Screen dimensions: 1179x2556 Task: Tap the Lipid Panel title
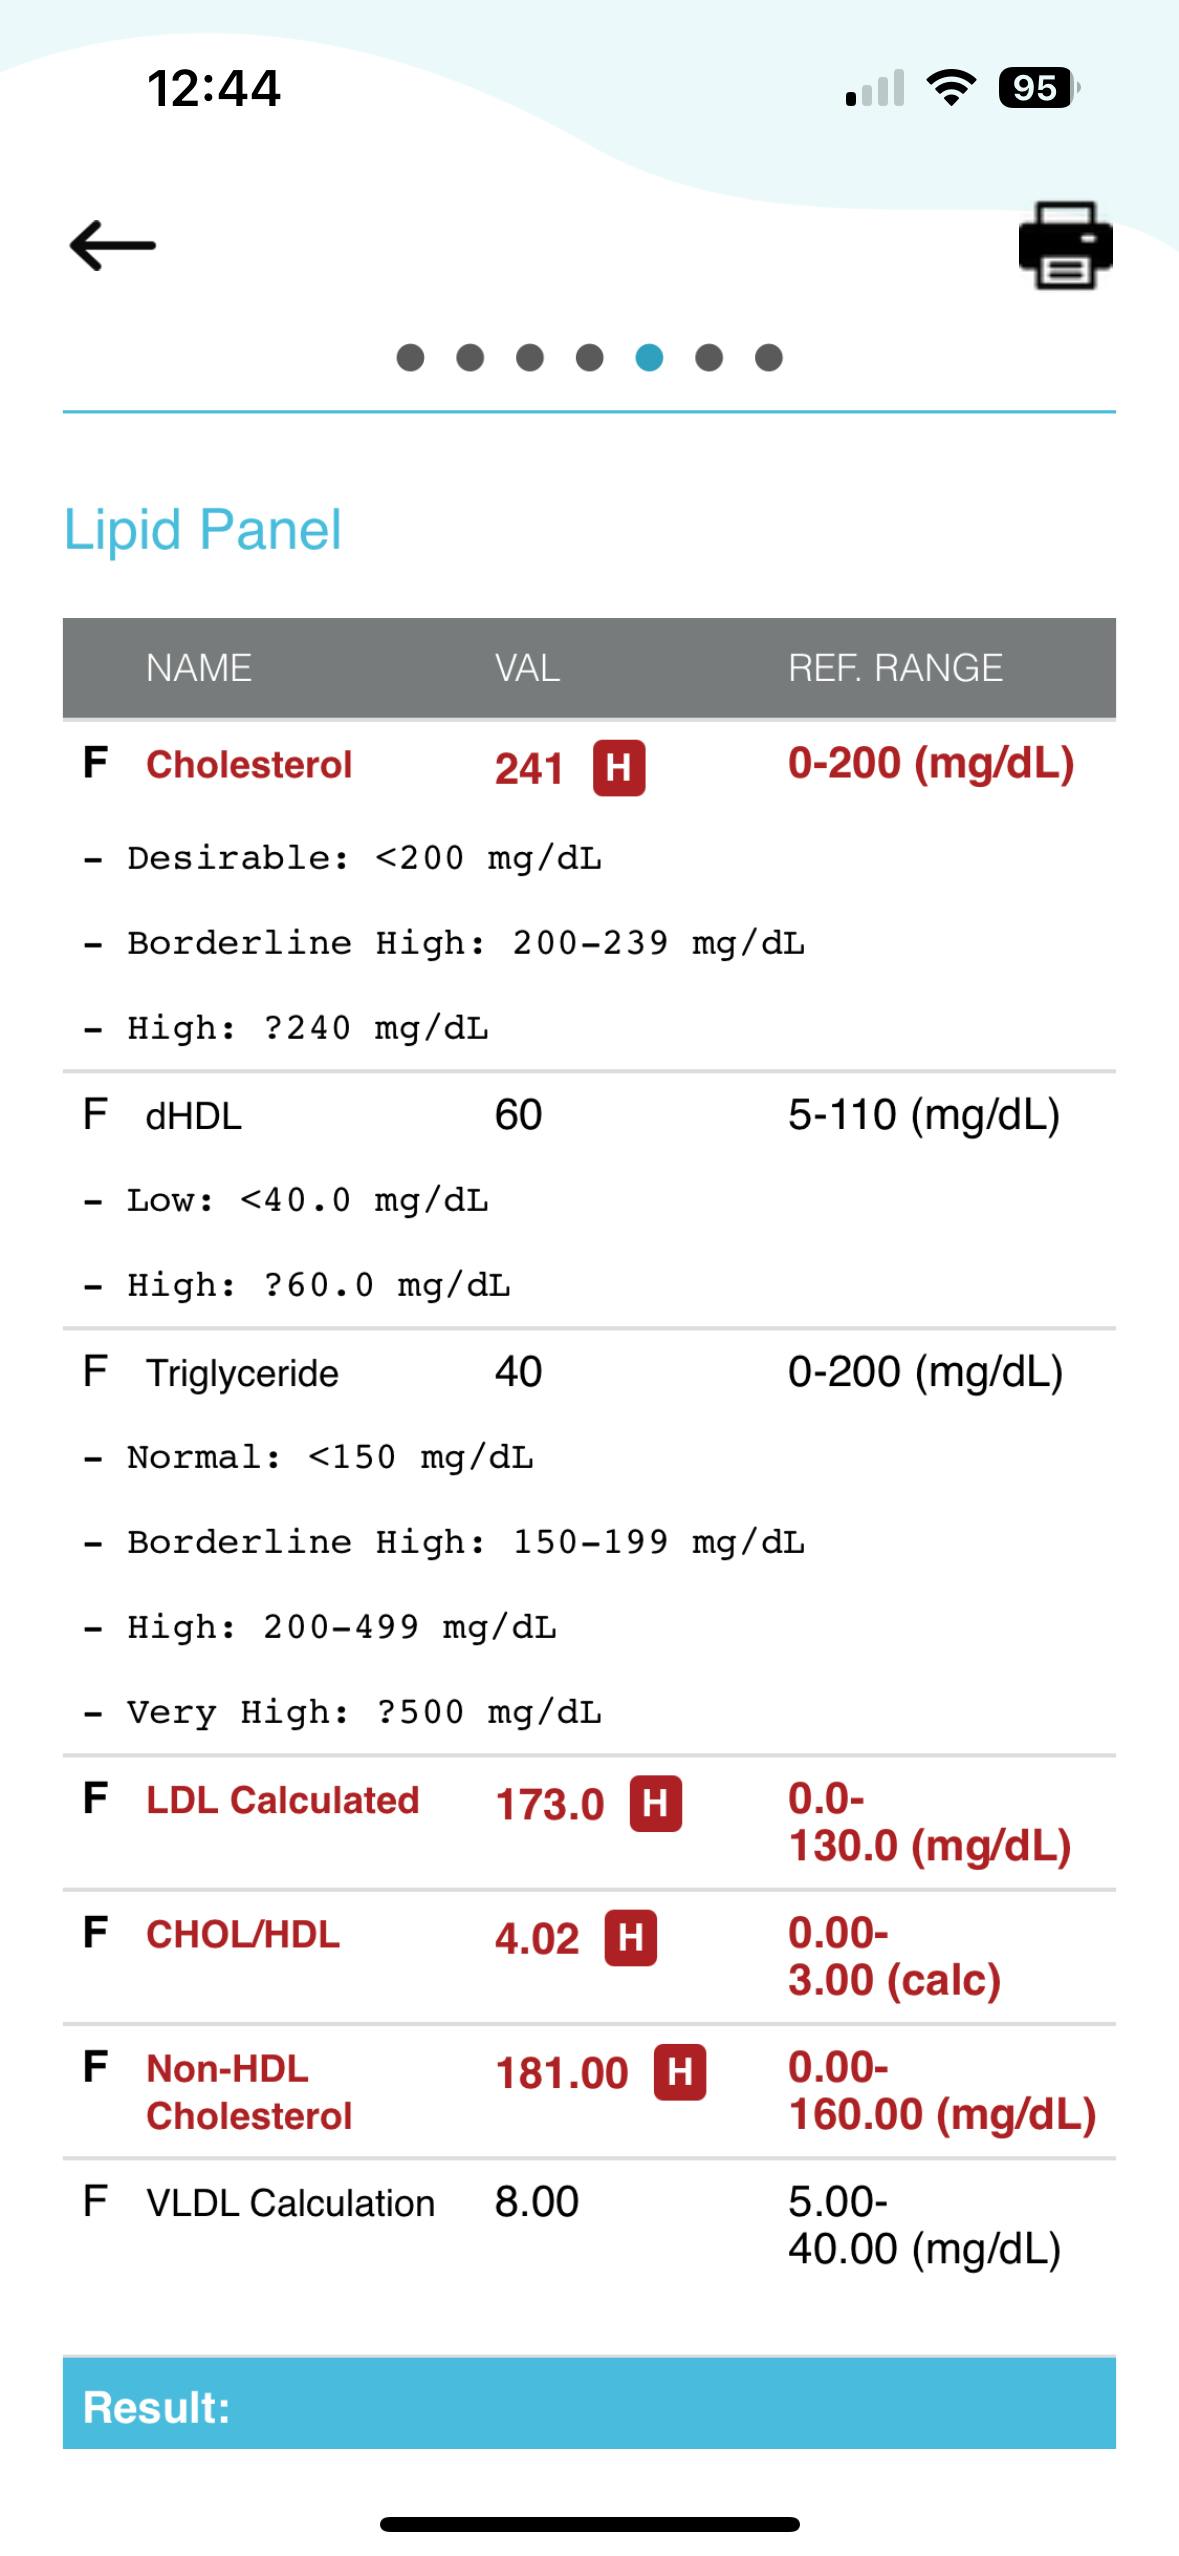coord(202,529)
